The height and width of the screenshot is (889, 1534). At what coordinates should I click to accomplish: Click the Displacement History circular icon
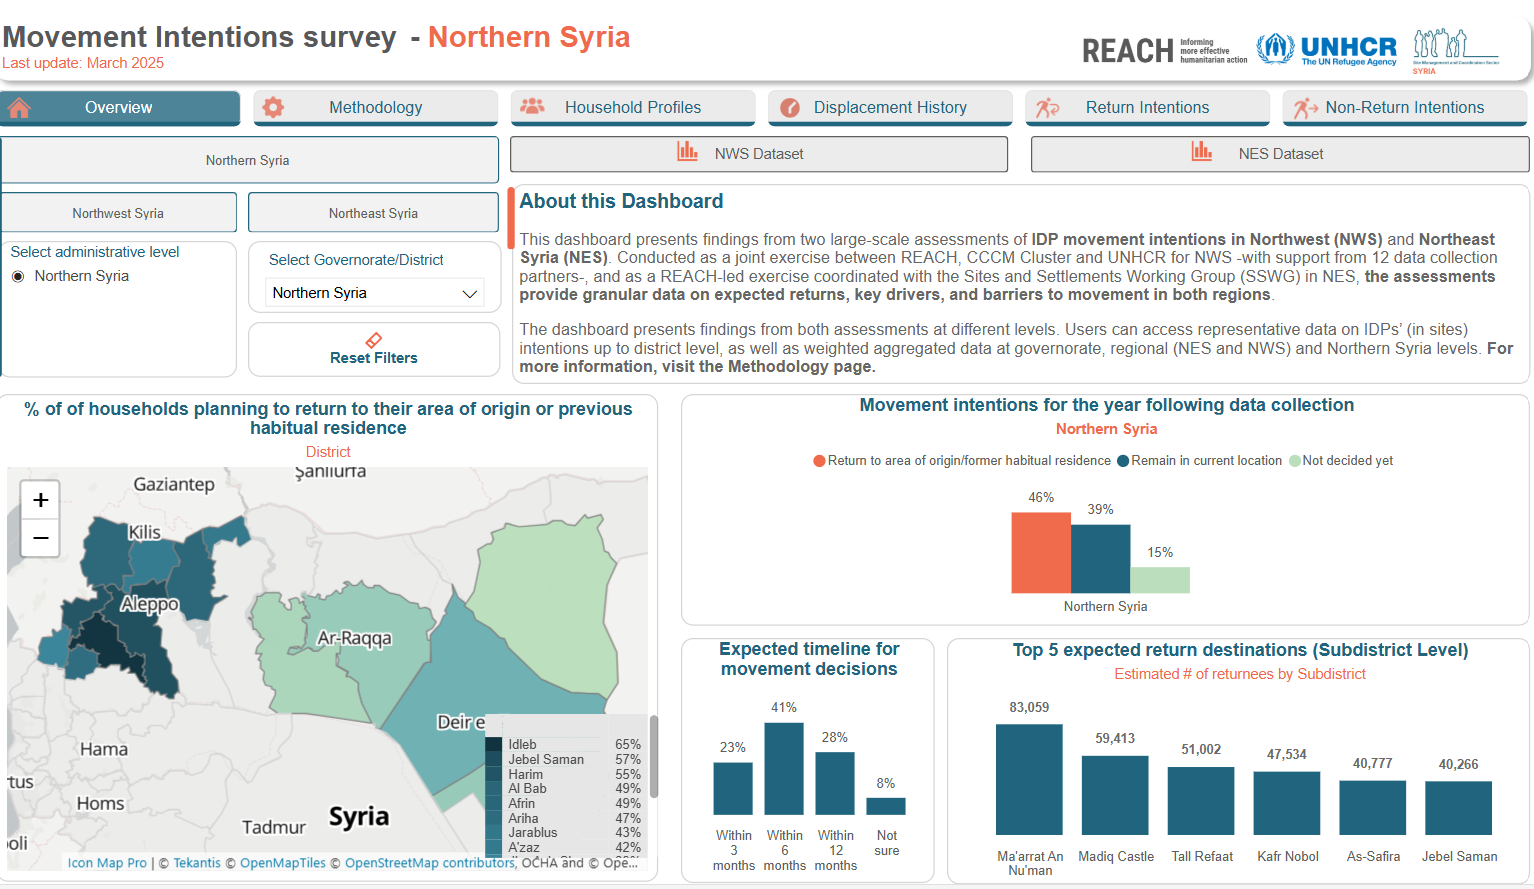790,108
